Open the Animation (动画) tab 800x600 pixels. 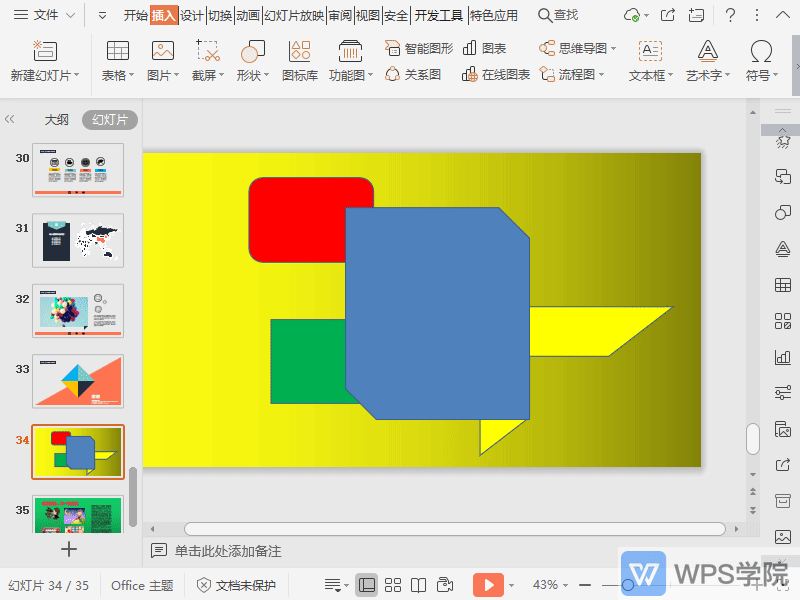[x=248, y=15]
